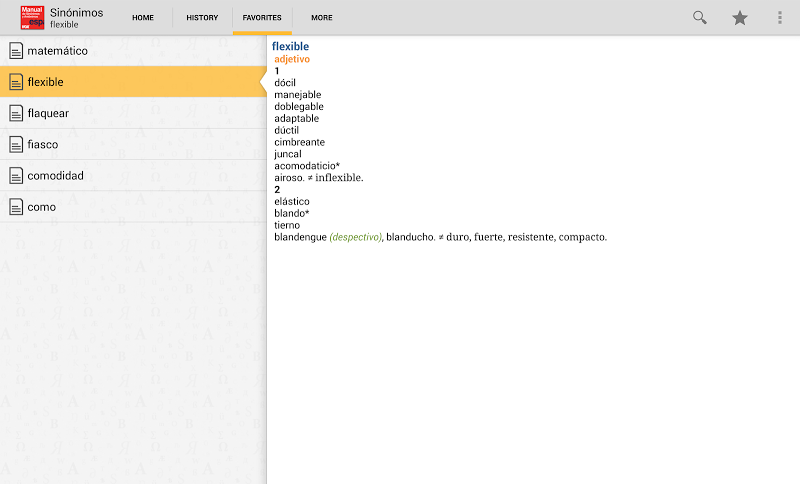Switch to the HISTORY tab
Screen dimensions: 800x484
[202, 18]
